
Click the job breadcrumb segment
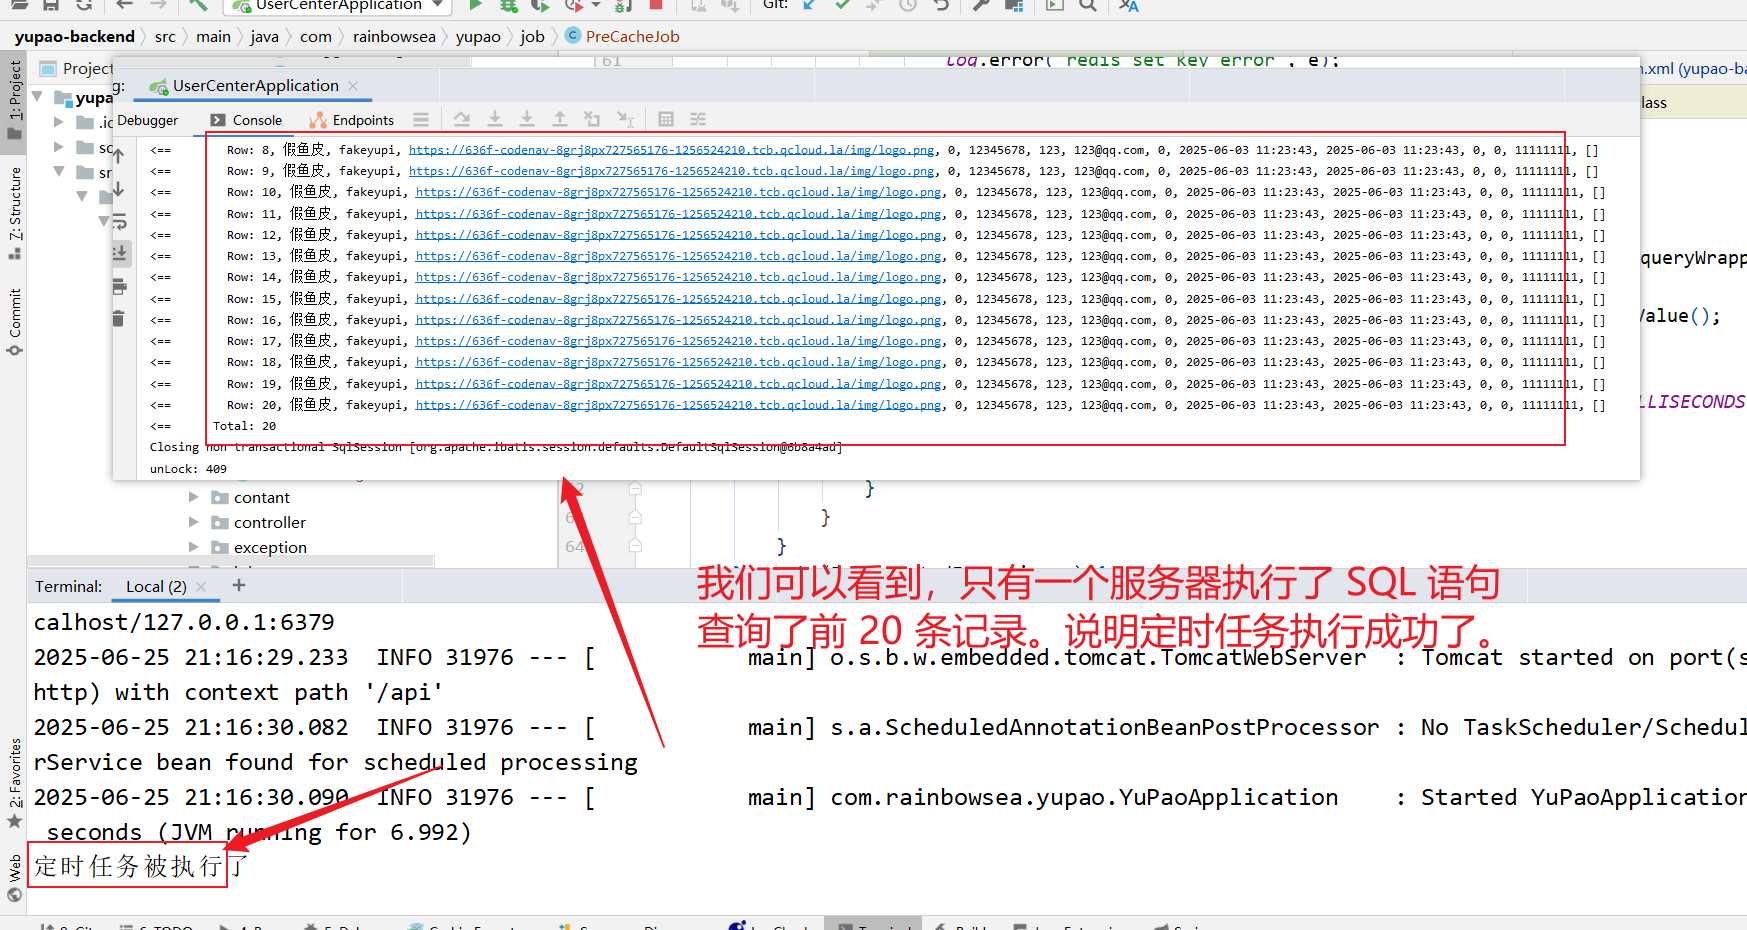click(532, 36)
